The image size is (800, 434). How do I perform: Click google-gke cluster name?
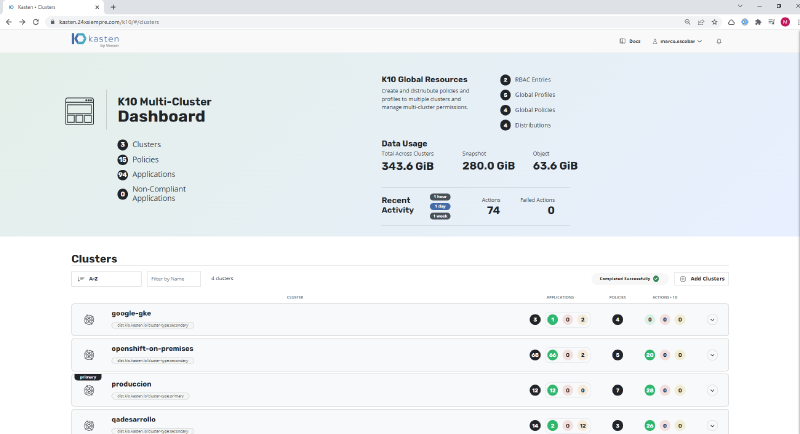131,314
